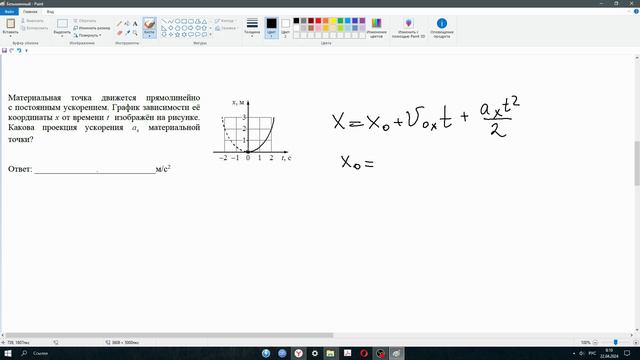Open the shape Outline (Контур) dropdown
This screenshot has height=360, width=640.
225,20
